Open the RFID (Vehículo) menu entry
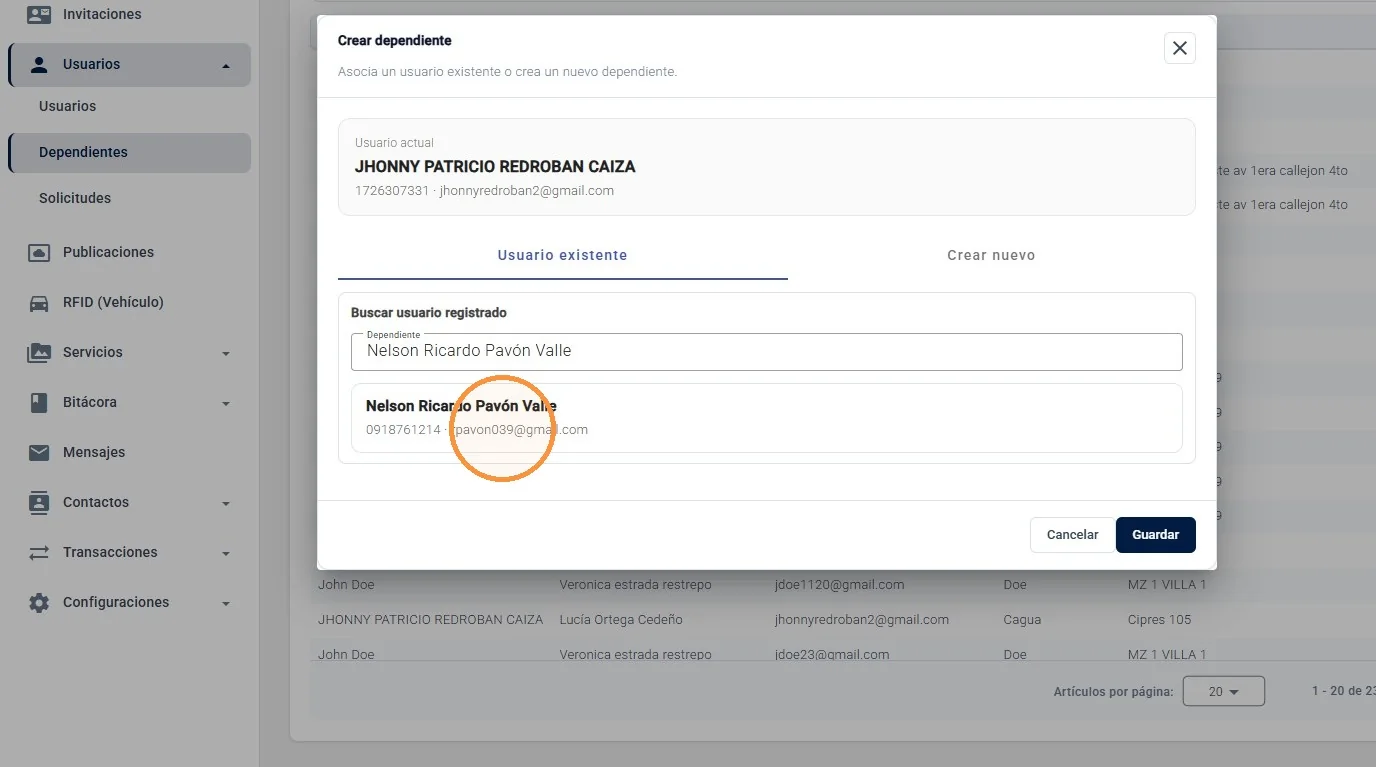The width and height of the screenshot is (1376, 767). click(x=113, y=302)
